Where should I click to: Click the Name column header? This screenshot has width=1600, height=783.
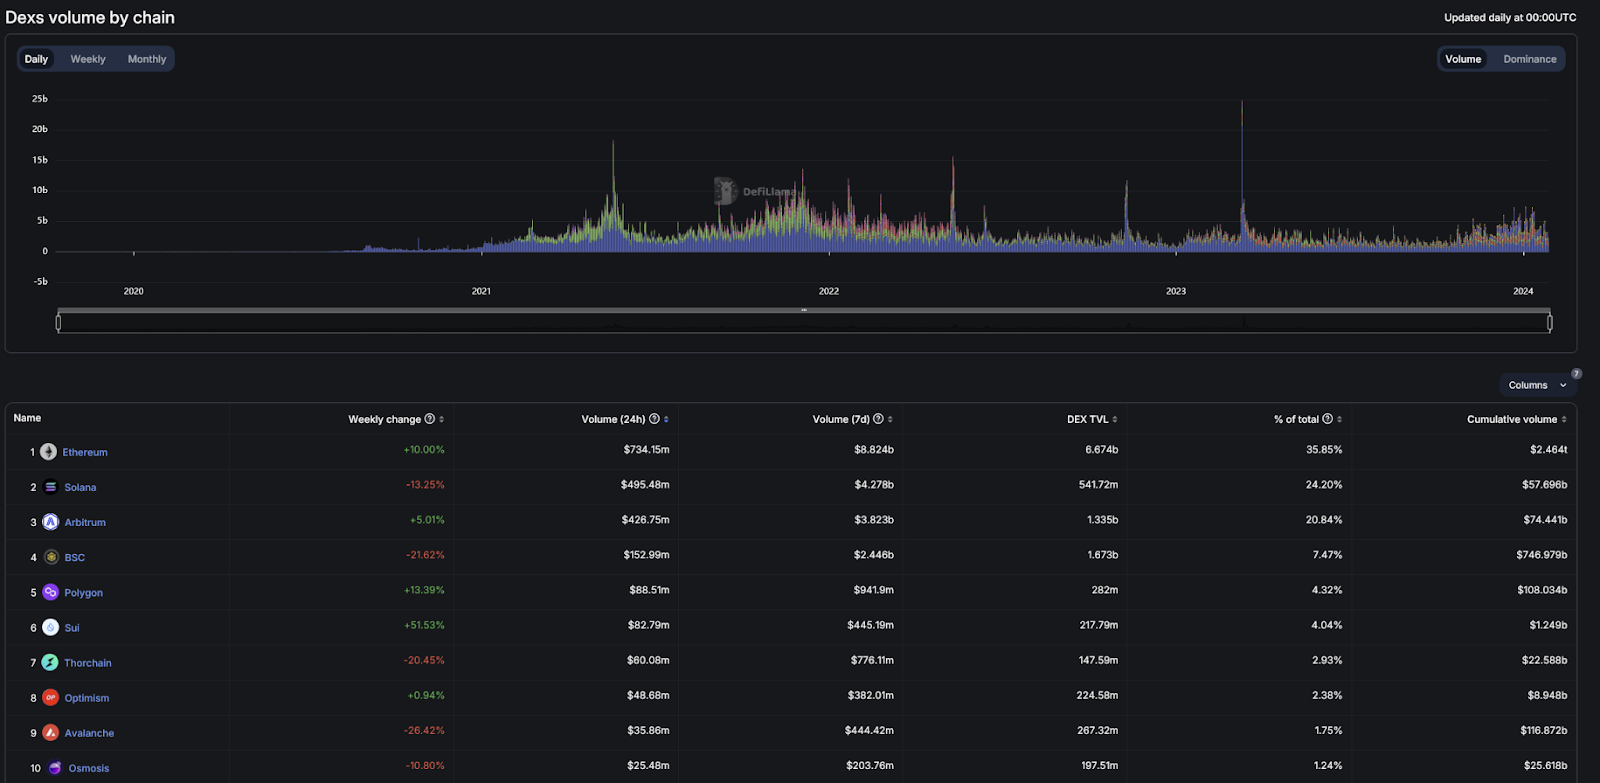[x=27, y=418]
